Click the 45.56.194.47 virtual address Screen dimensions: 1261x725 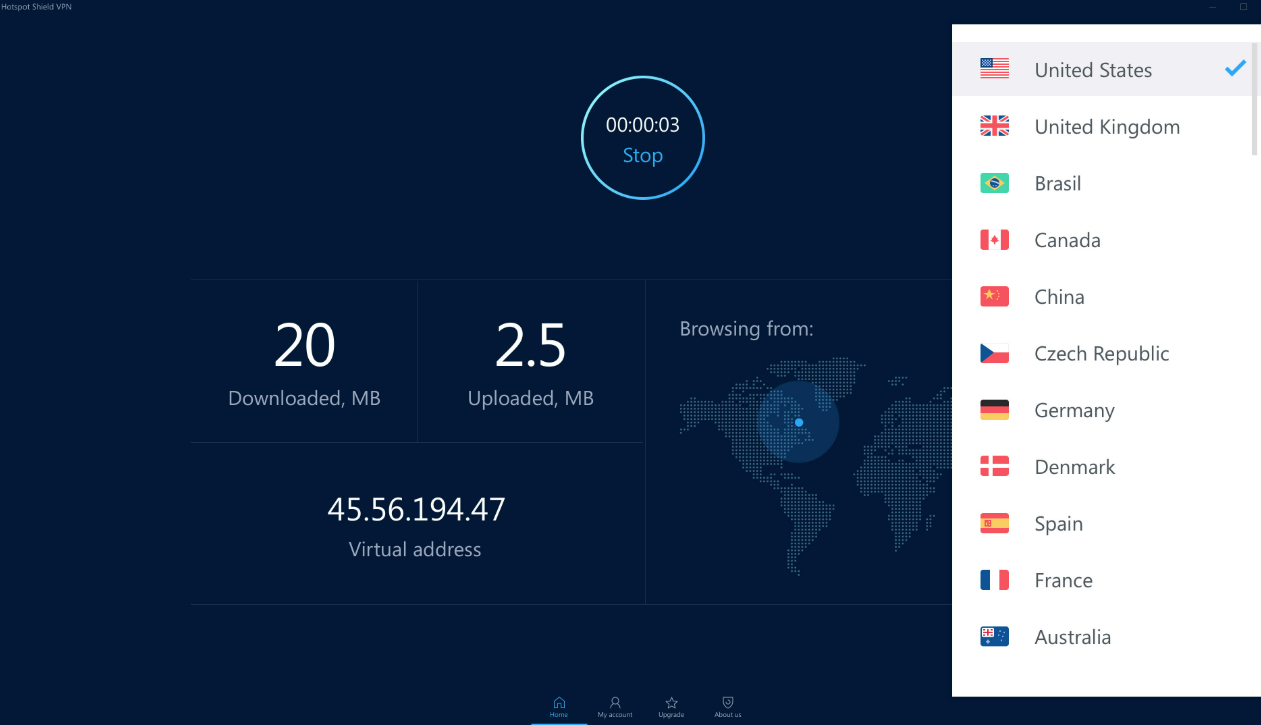click(416, 510)
